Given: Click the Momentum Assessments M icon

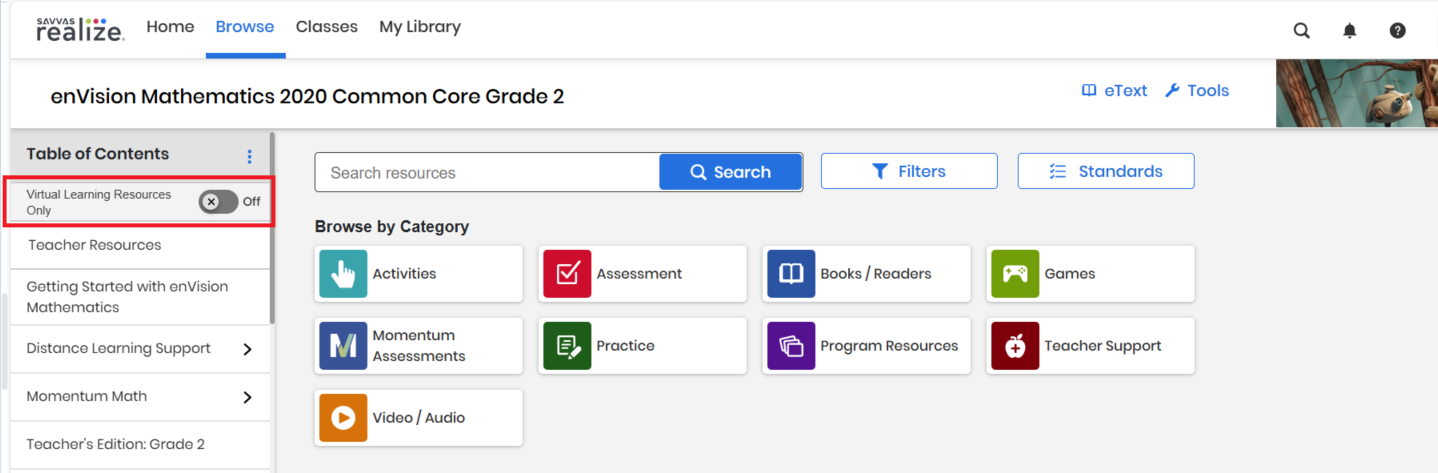Looking at the screenshot, I should point(343,346).
